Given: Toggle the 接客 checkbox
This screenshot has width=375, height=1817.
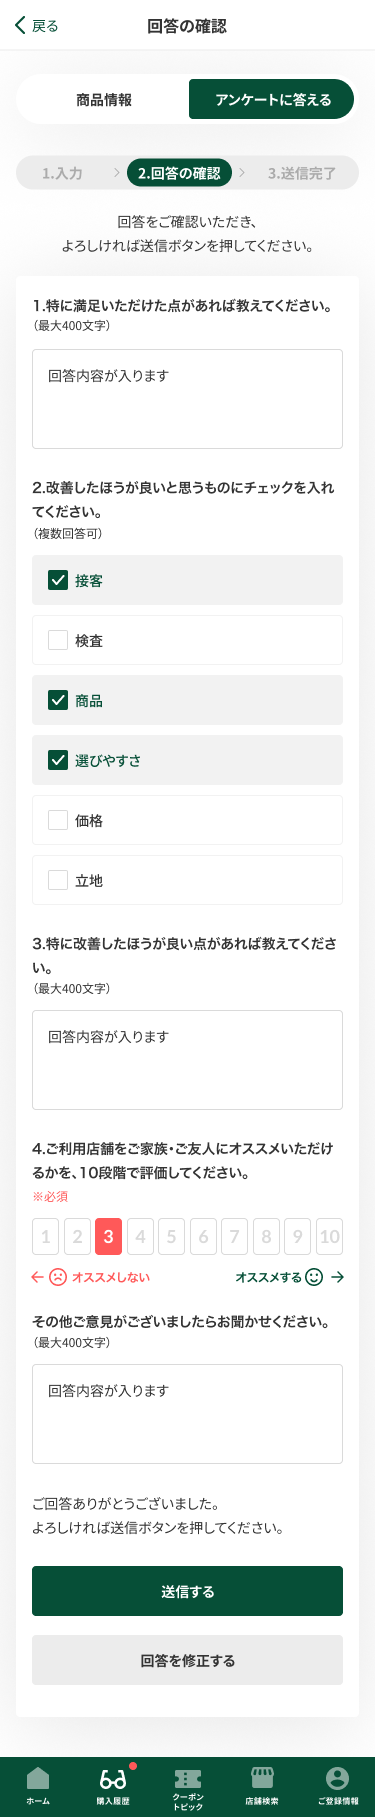Looking at the screenshot, I should (58, 580).
